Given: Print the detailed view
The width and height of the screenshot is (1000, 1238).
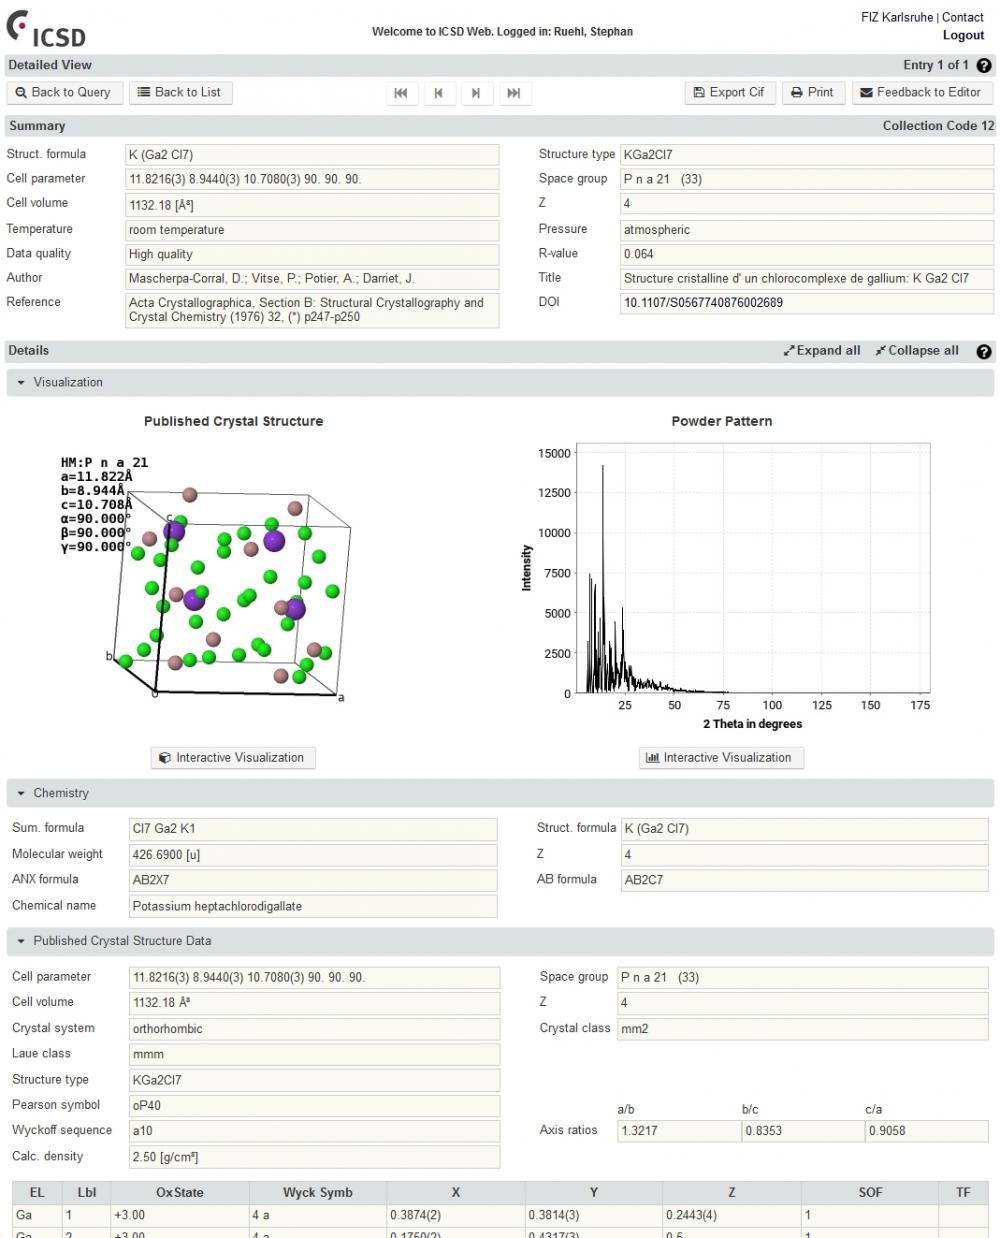Looking at the screenshot, I should point(812,92).
